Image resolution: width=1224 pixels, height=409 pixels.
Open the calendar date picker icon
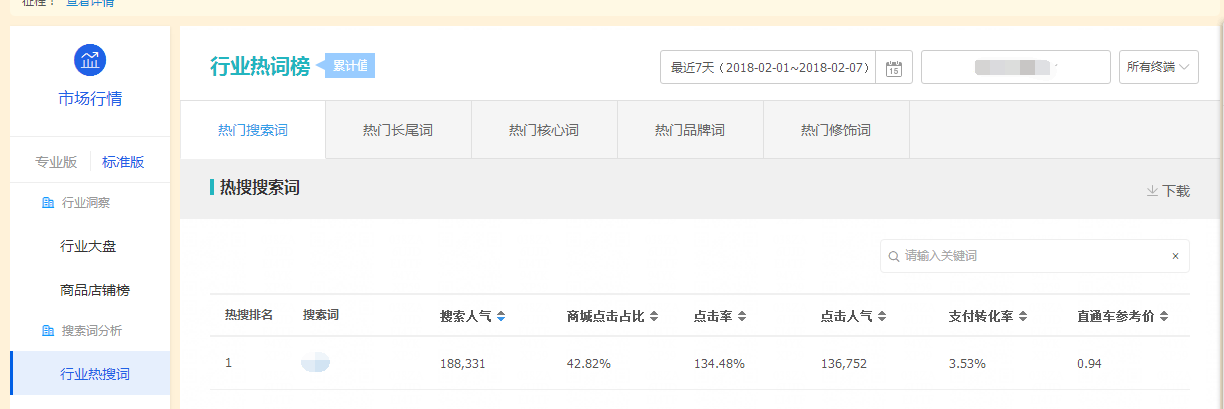click(894, 68)
